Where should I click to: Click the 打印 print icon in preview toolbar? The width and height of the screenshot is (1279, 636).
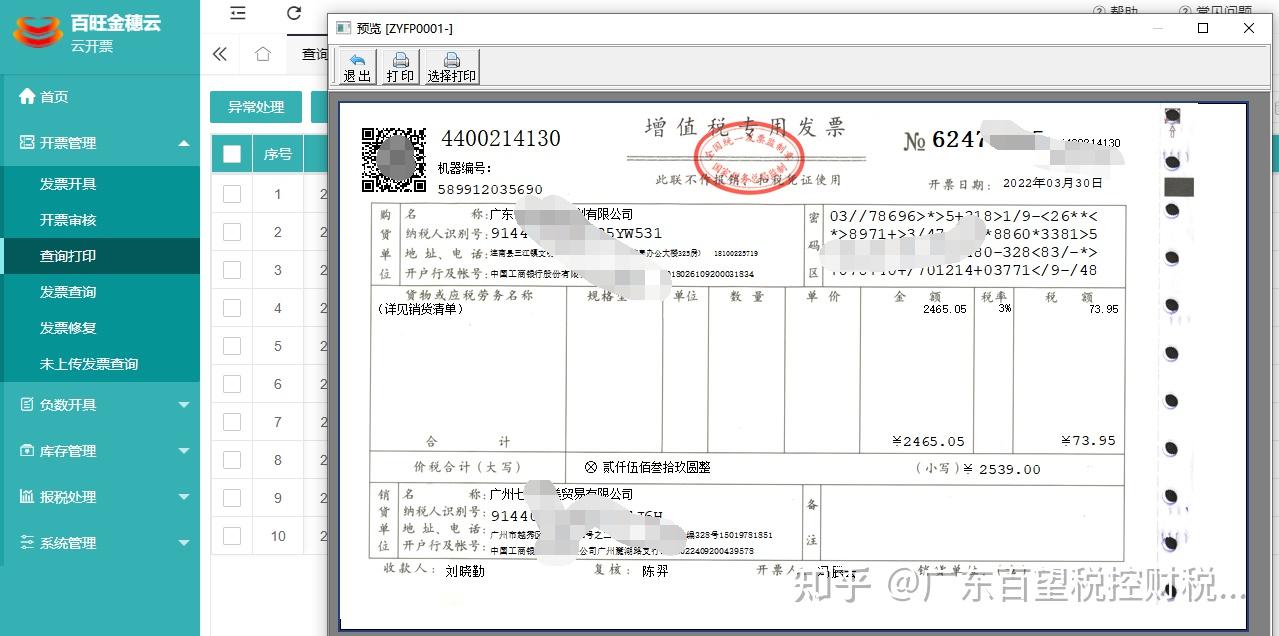pyautogui.click(x=400, y=67)
